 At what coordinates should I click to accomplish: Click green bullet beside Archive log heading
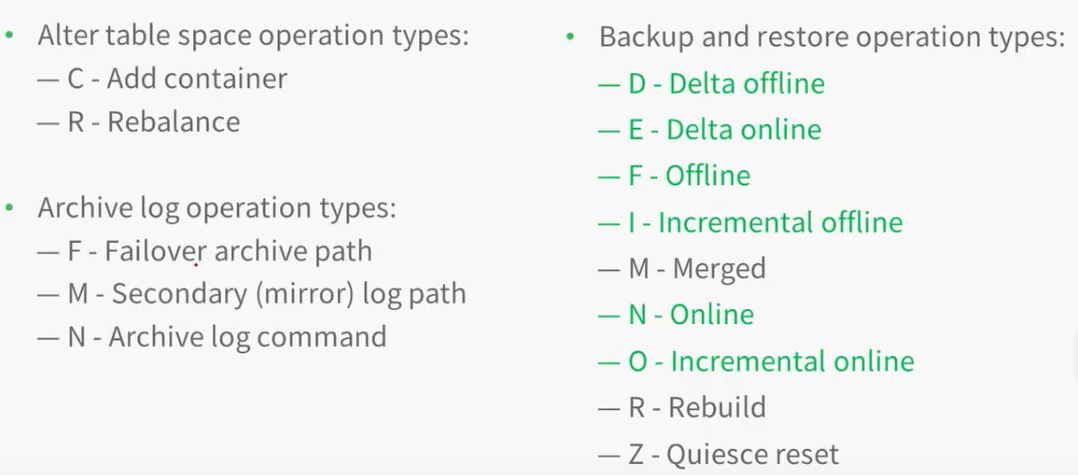tap(9, 206)
